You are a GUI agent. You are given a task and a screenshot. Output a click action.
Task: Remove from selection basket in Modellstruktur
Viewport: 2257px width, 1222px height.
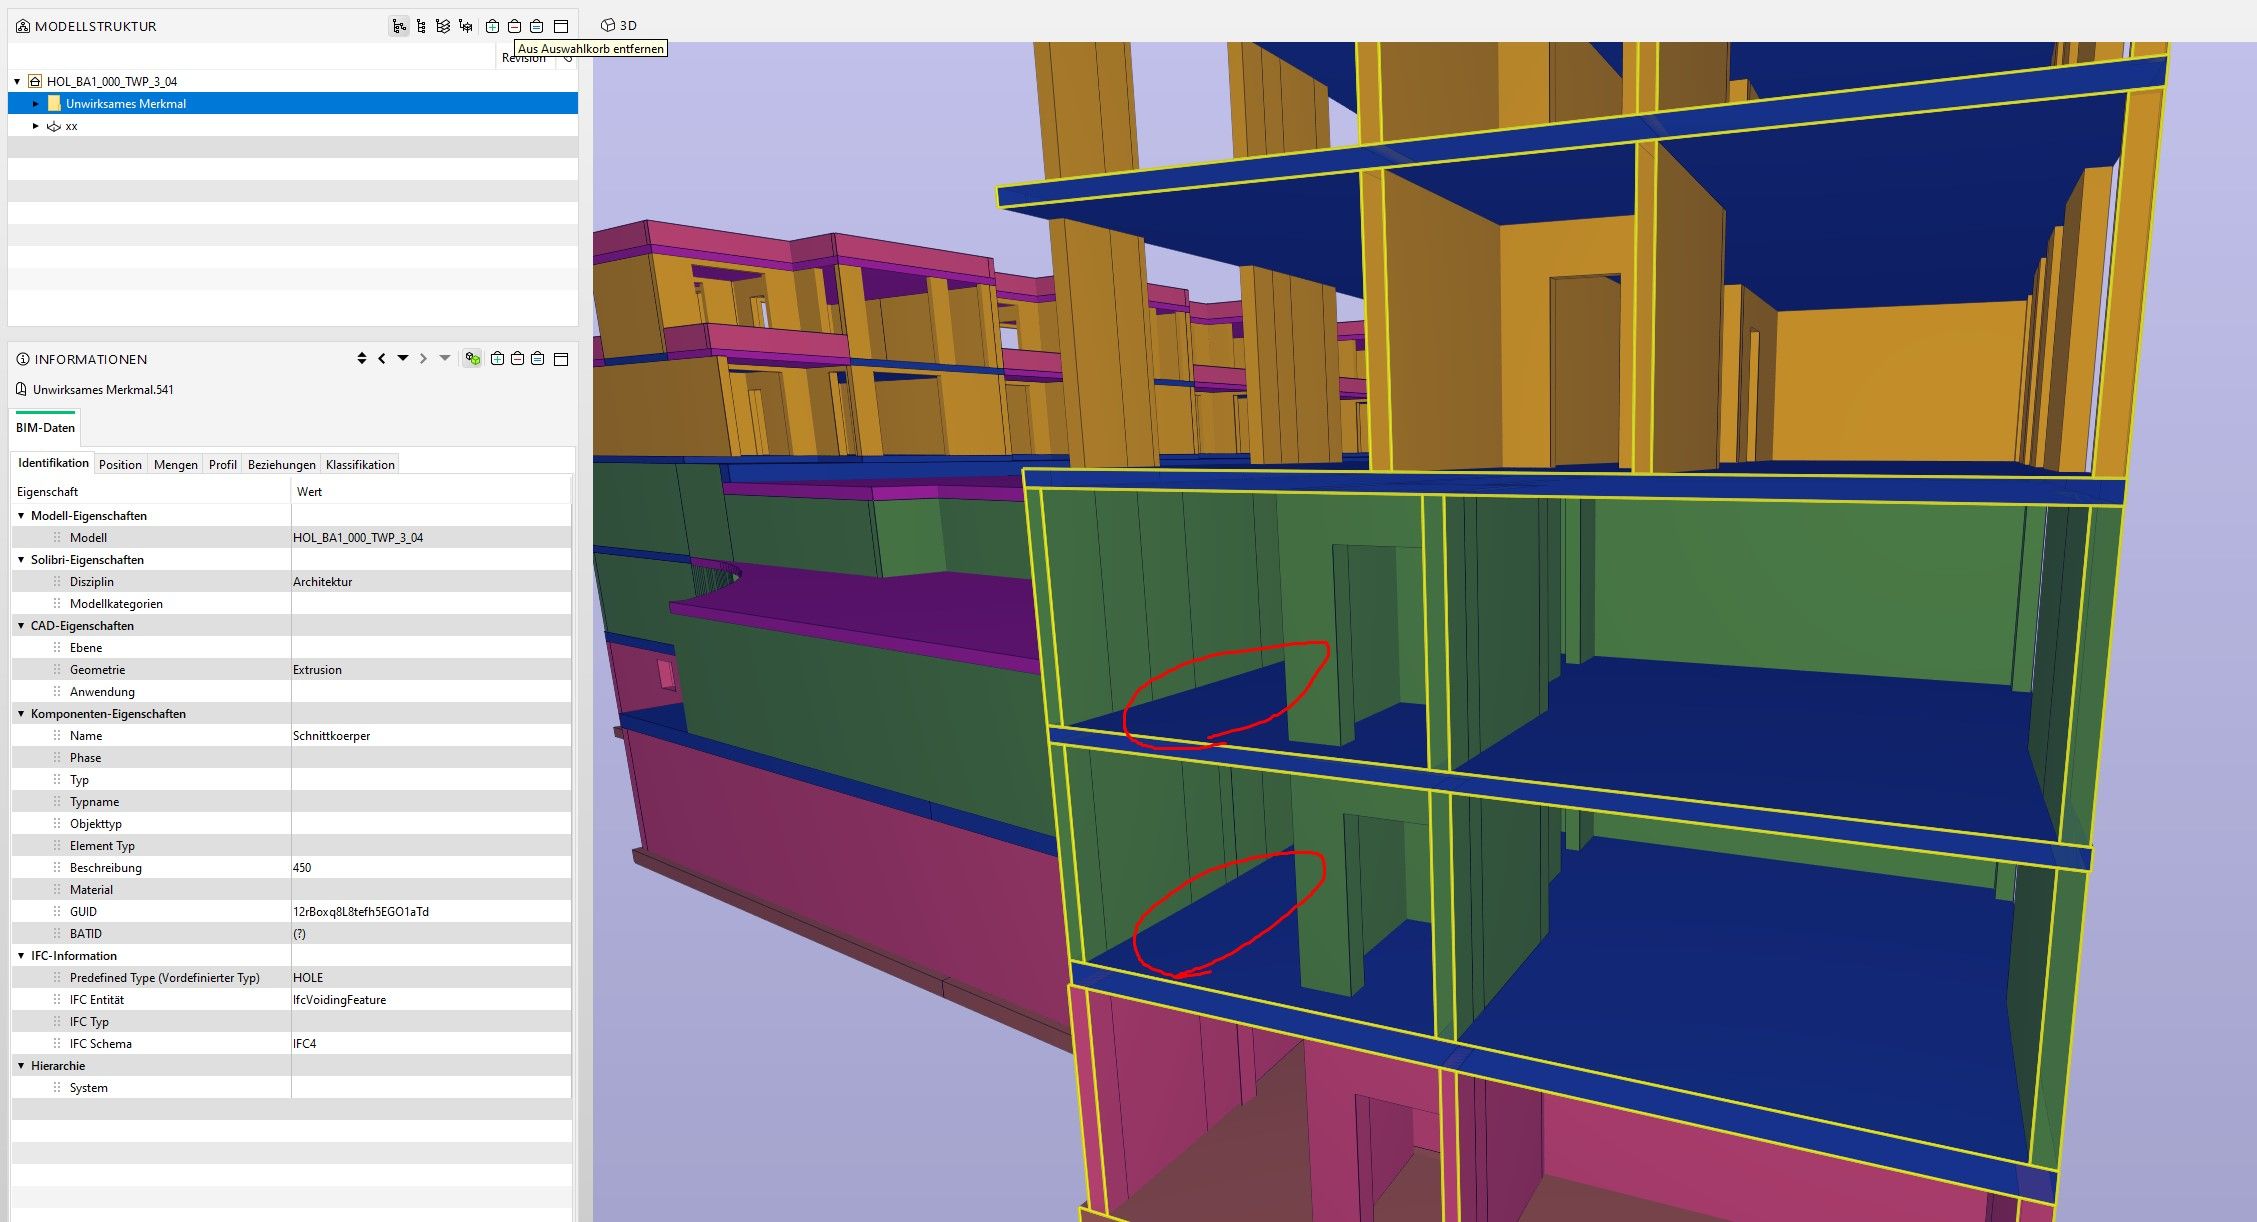click(x=514, y=26)
